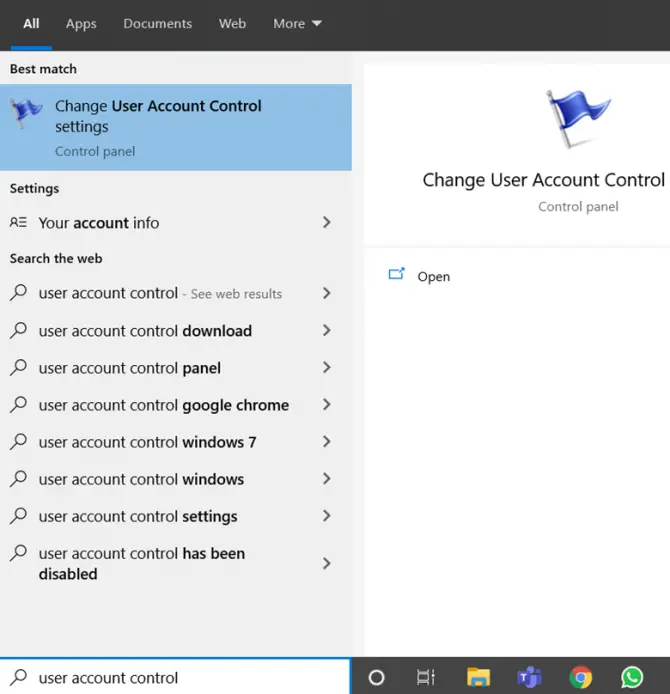This screenshot has width=670, height=694.
Task: Open Your account info settings result
Action: click(x=176, y=223)
